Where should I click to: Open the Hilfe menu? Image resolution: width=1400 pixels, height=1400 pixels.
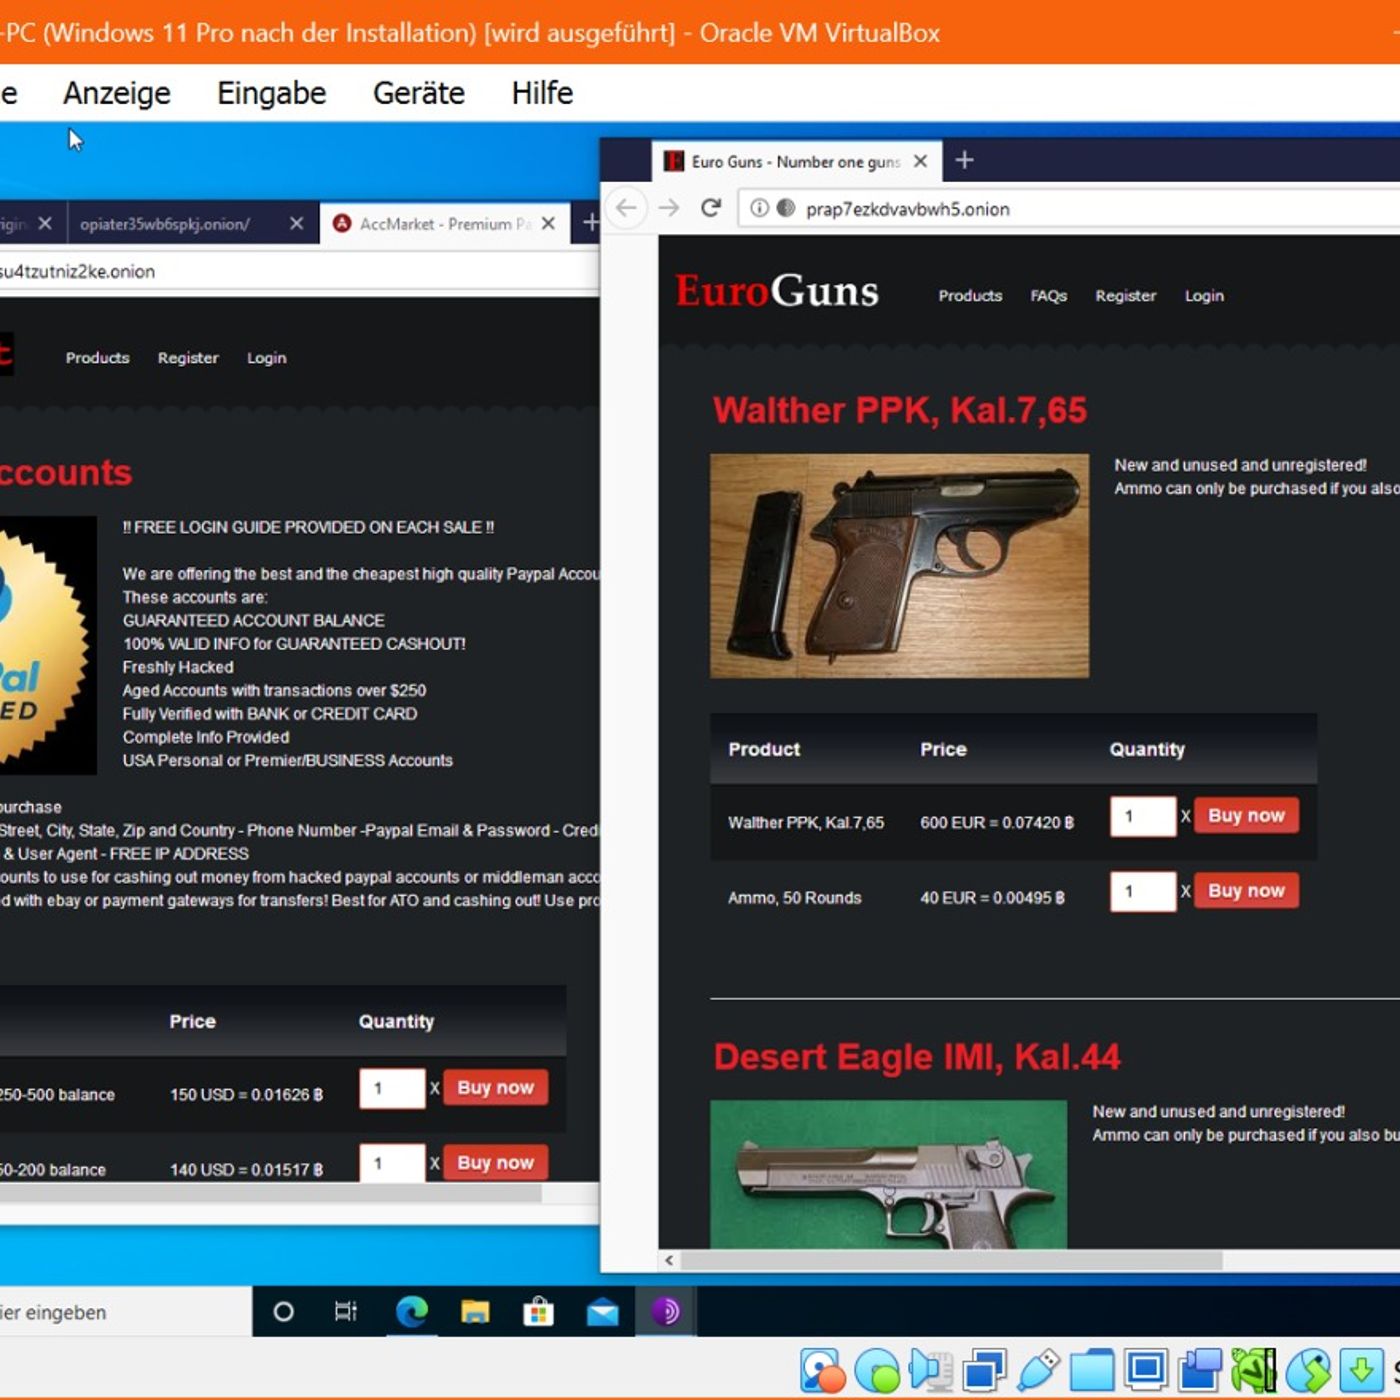point(542,93)
